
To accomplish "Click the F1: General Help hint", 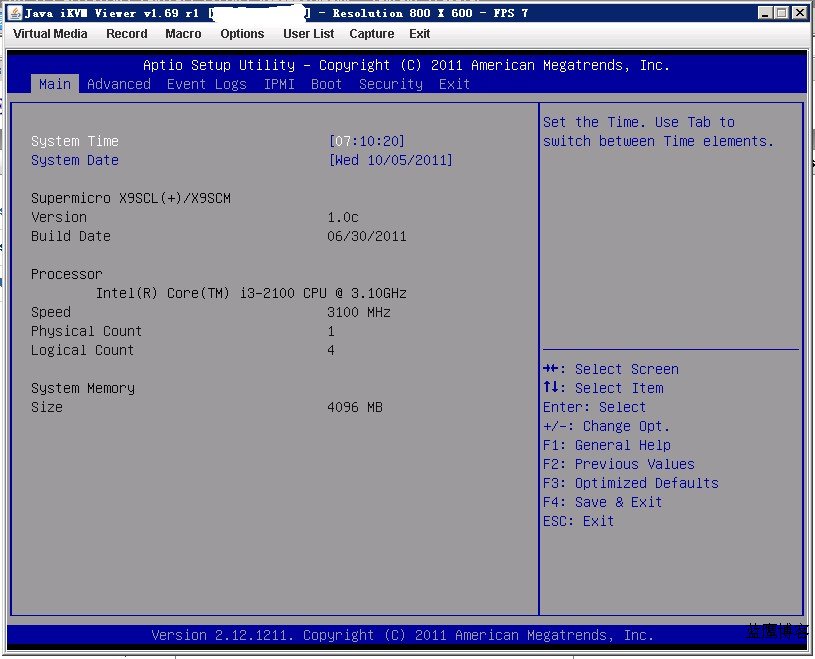I will click(x=607, y=445).
